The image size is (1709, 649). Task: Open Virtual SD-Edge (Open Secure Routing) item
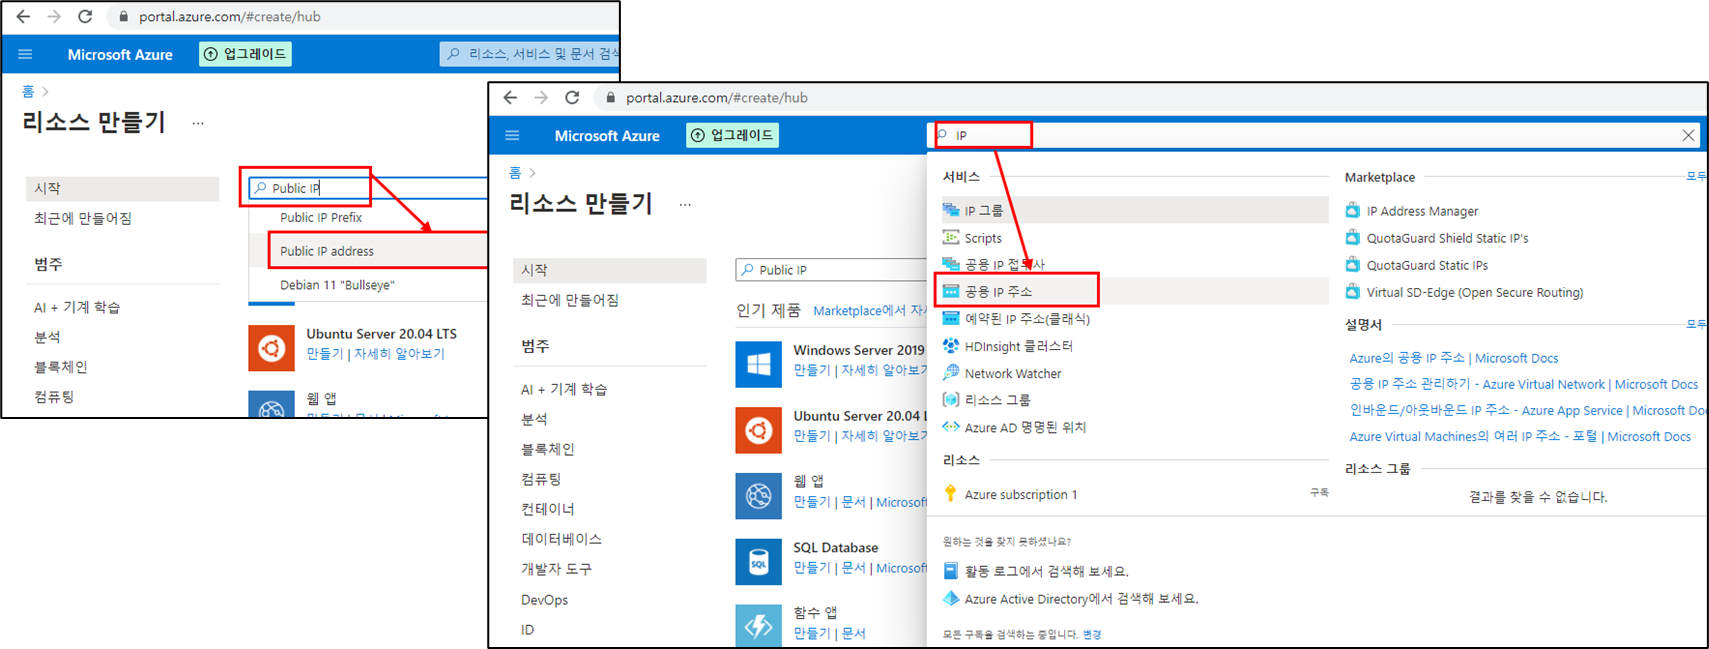click(1475, 292)
